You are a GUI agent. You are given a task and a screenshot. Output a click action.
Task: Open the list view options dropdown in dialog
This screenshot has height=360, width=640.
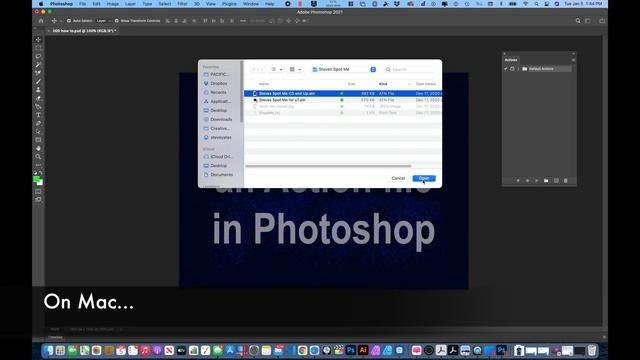[277, 69]
